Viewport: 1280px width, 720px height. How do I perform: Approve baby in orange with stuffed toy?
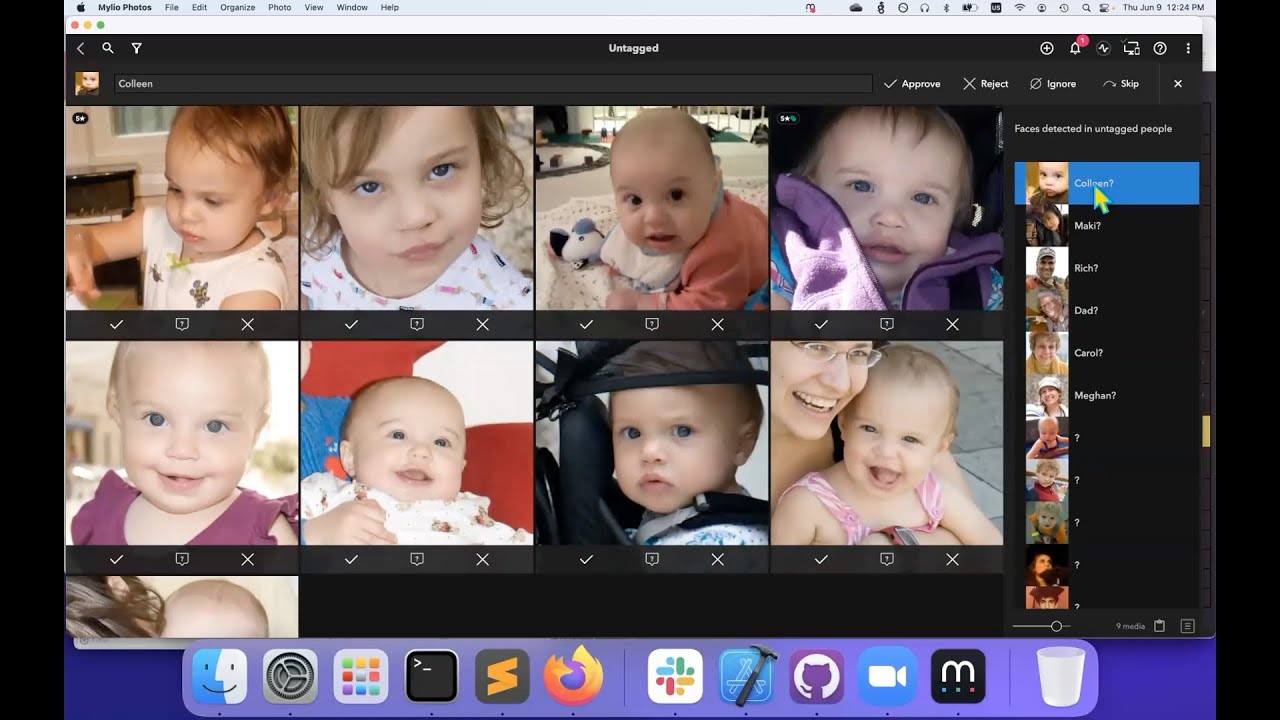(x=586, y=324)
